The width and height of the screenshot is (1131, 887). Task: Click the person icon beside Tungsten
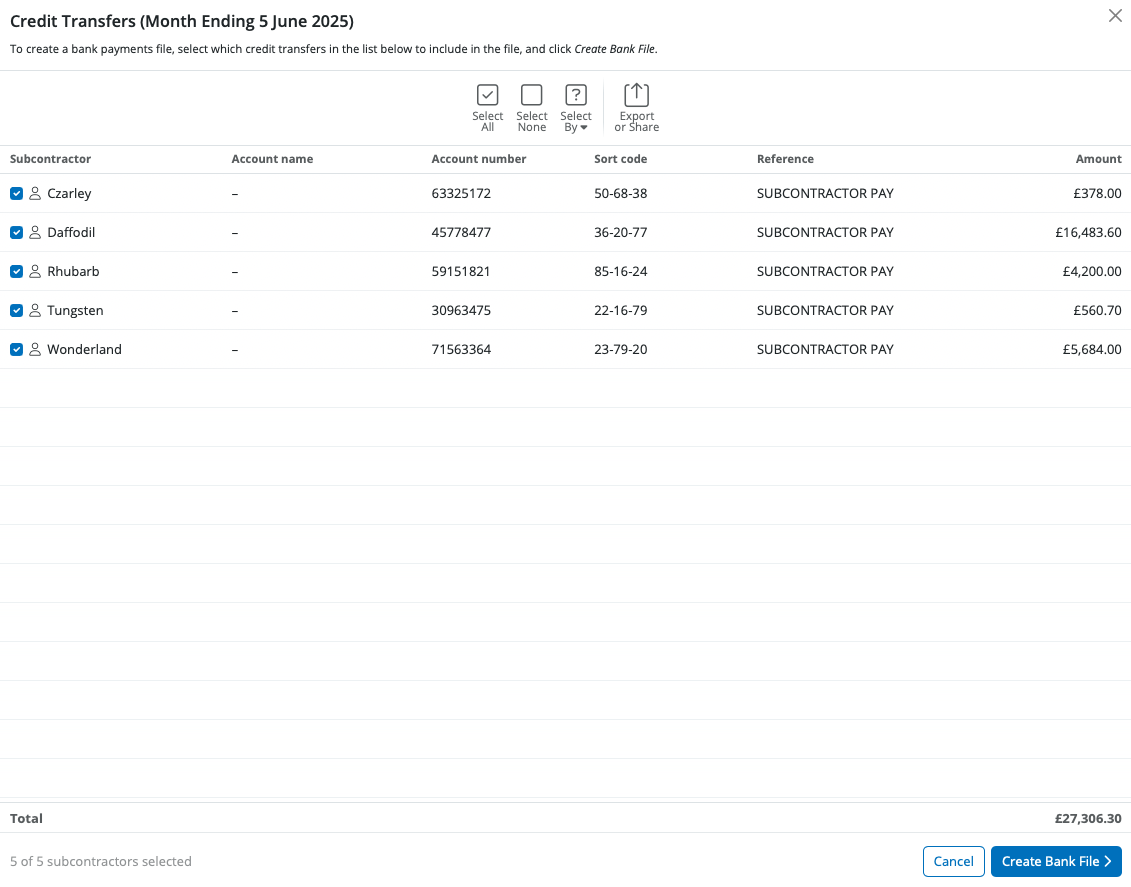[35, 310]
